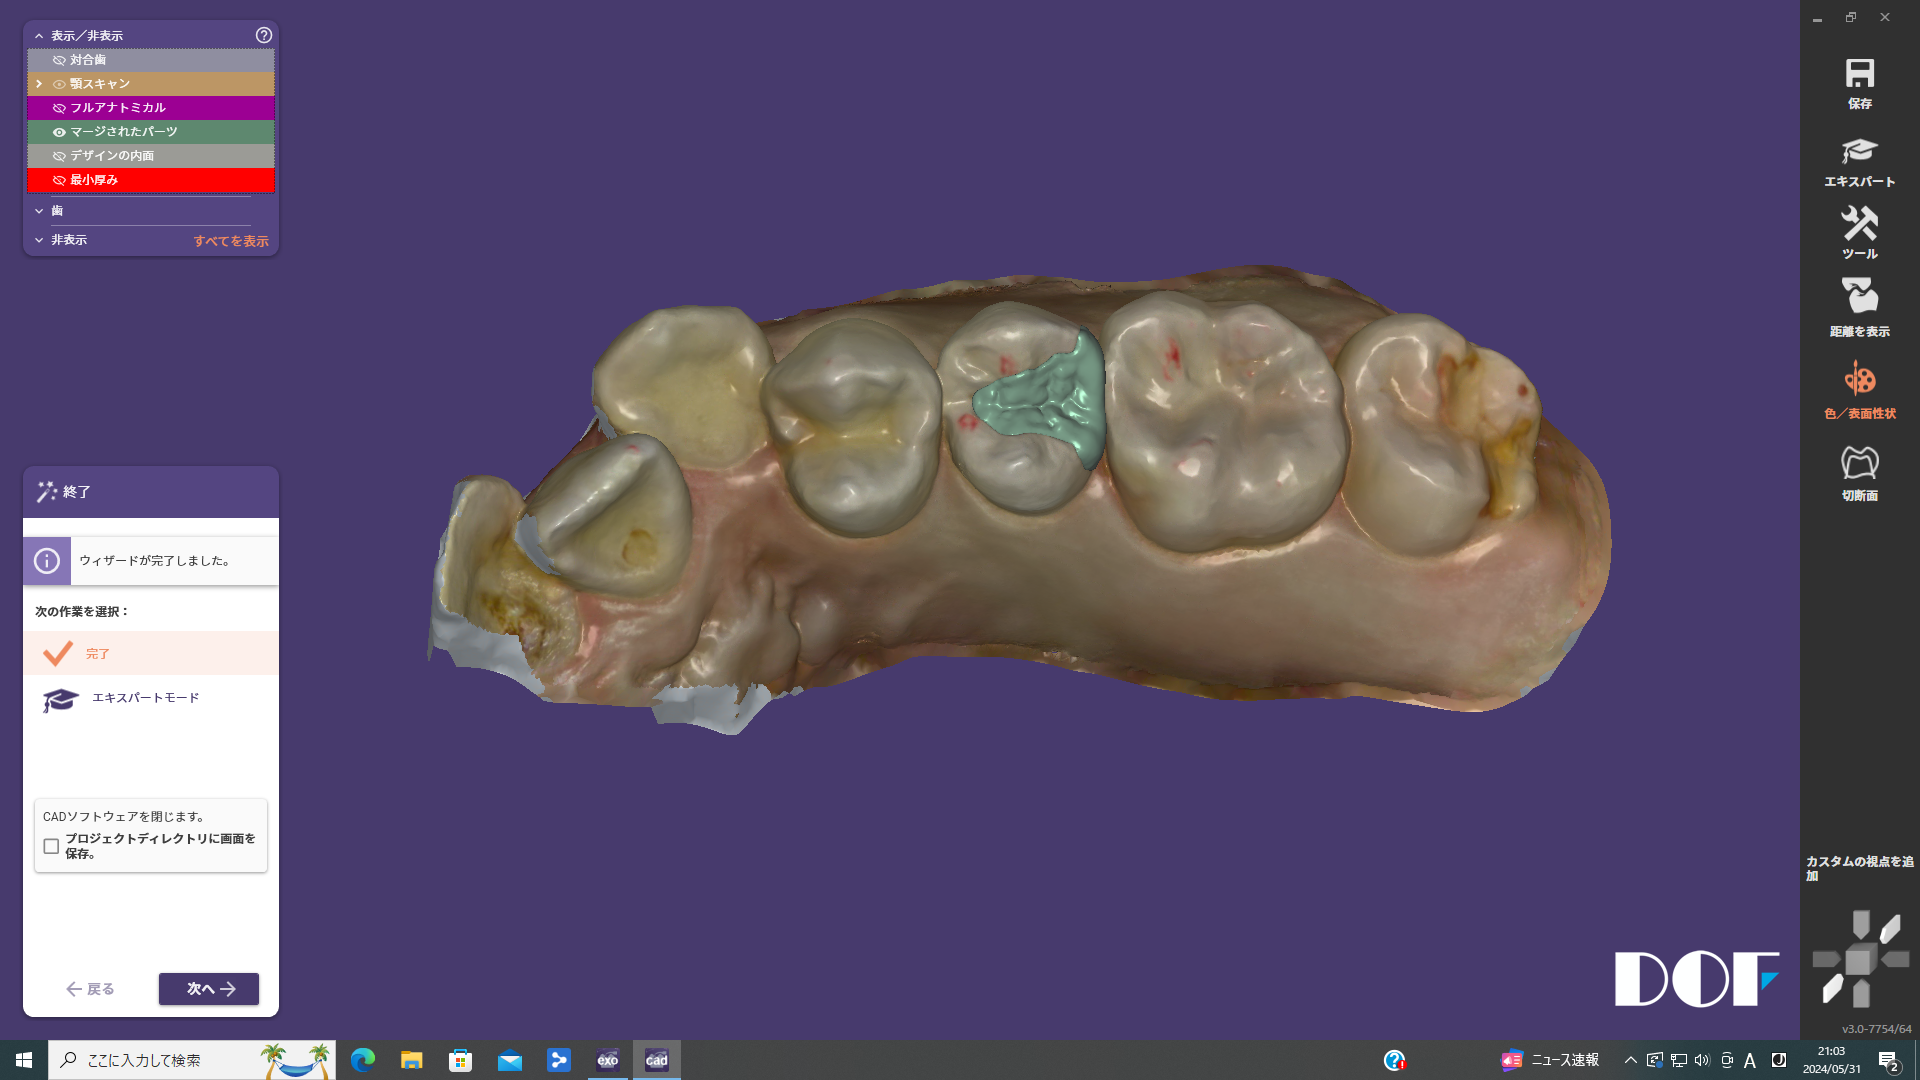Click the v3.0-7754/64 version label
Screen dimensions: 1920x1080
1876,1029
